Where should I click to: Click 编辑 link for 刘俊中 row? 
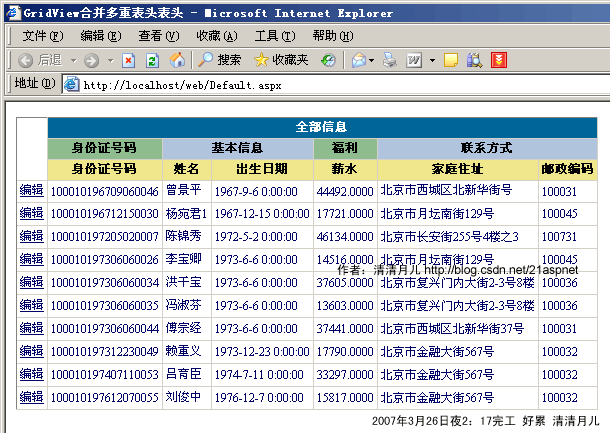[31, 397]
